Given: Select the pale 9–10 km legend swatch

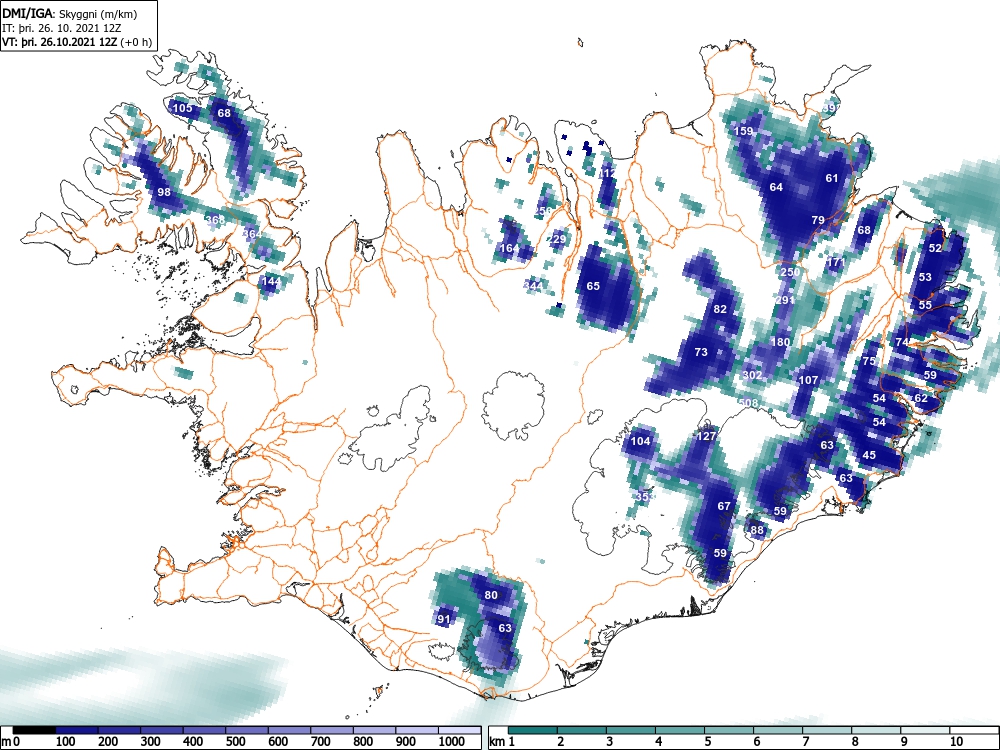Looking at the screenshot, I should click(x=925, y=730).
